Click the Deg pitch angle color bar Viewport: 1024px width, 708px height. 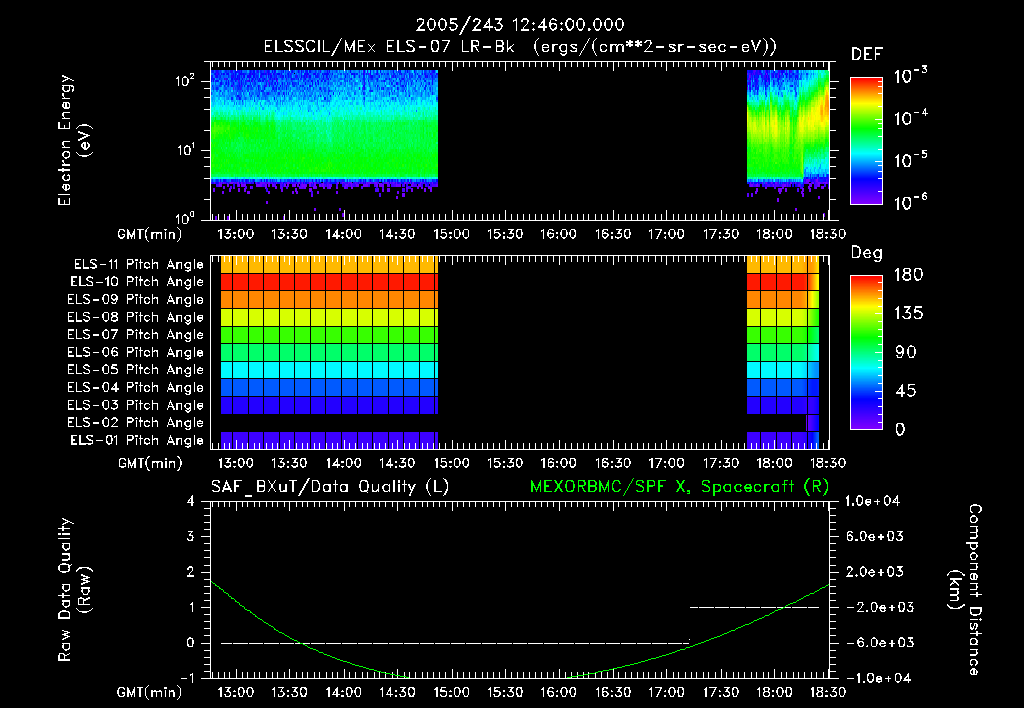pos(867,353)
